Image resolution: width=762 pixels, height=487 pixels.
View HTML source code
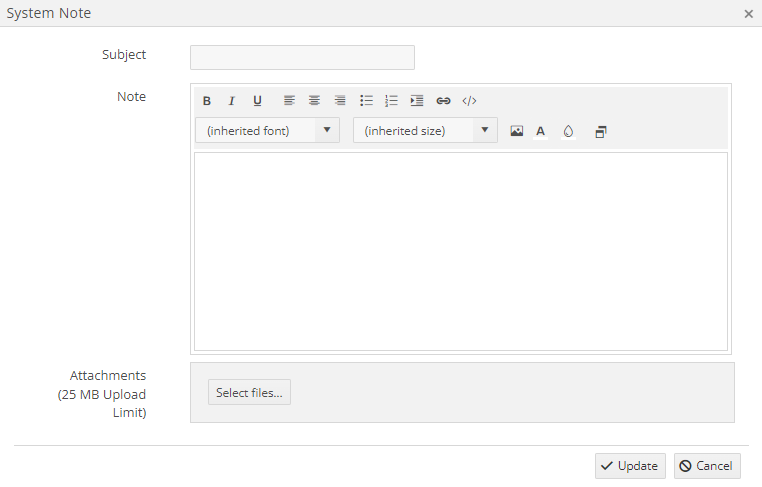(469, 101)
